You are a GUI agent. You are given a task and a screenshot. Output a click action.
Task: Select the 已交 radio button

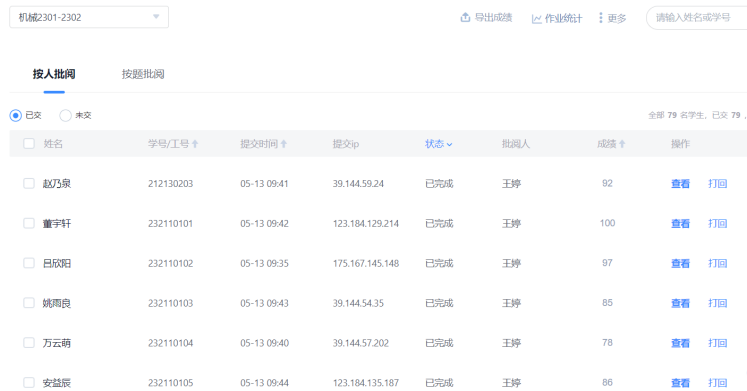coord(16,115)
